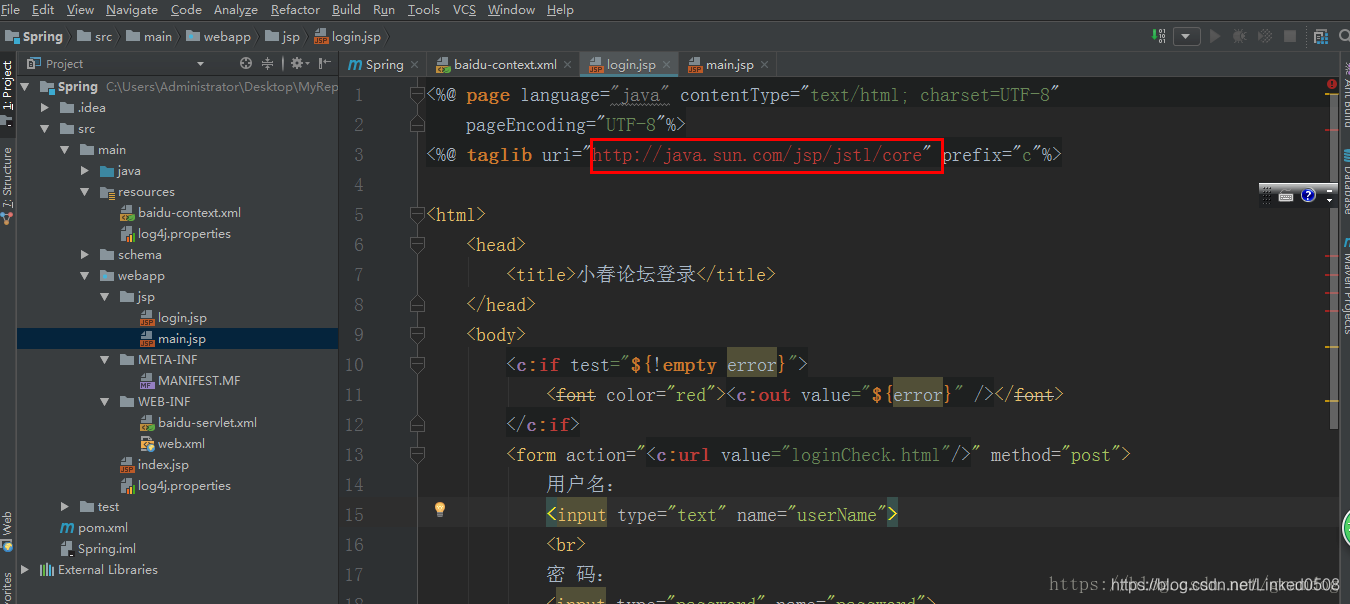This screenshot has width=1350, height=604.
Task: Close the main.jsp tab
Action: (764, 65)
